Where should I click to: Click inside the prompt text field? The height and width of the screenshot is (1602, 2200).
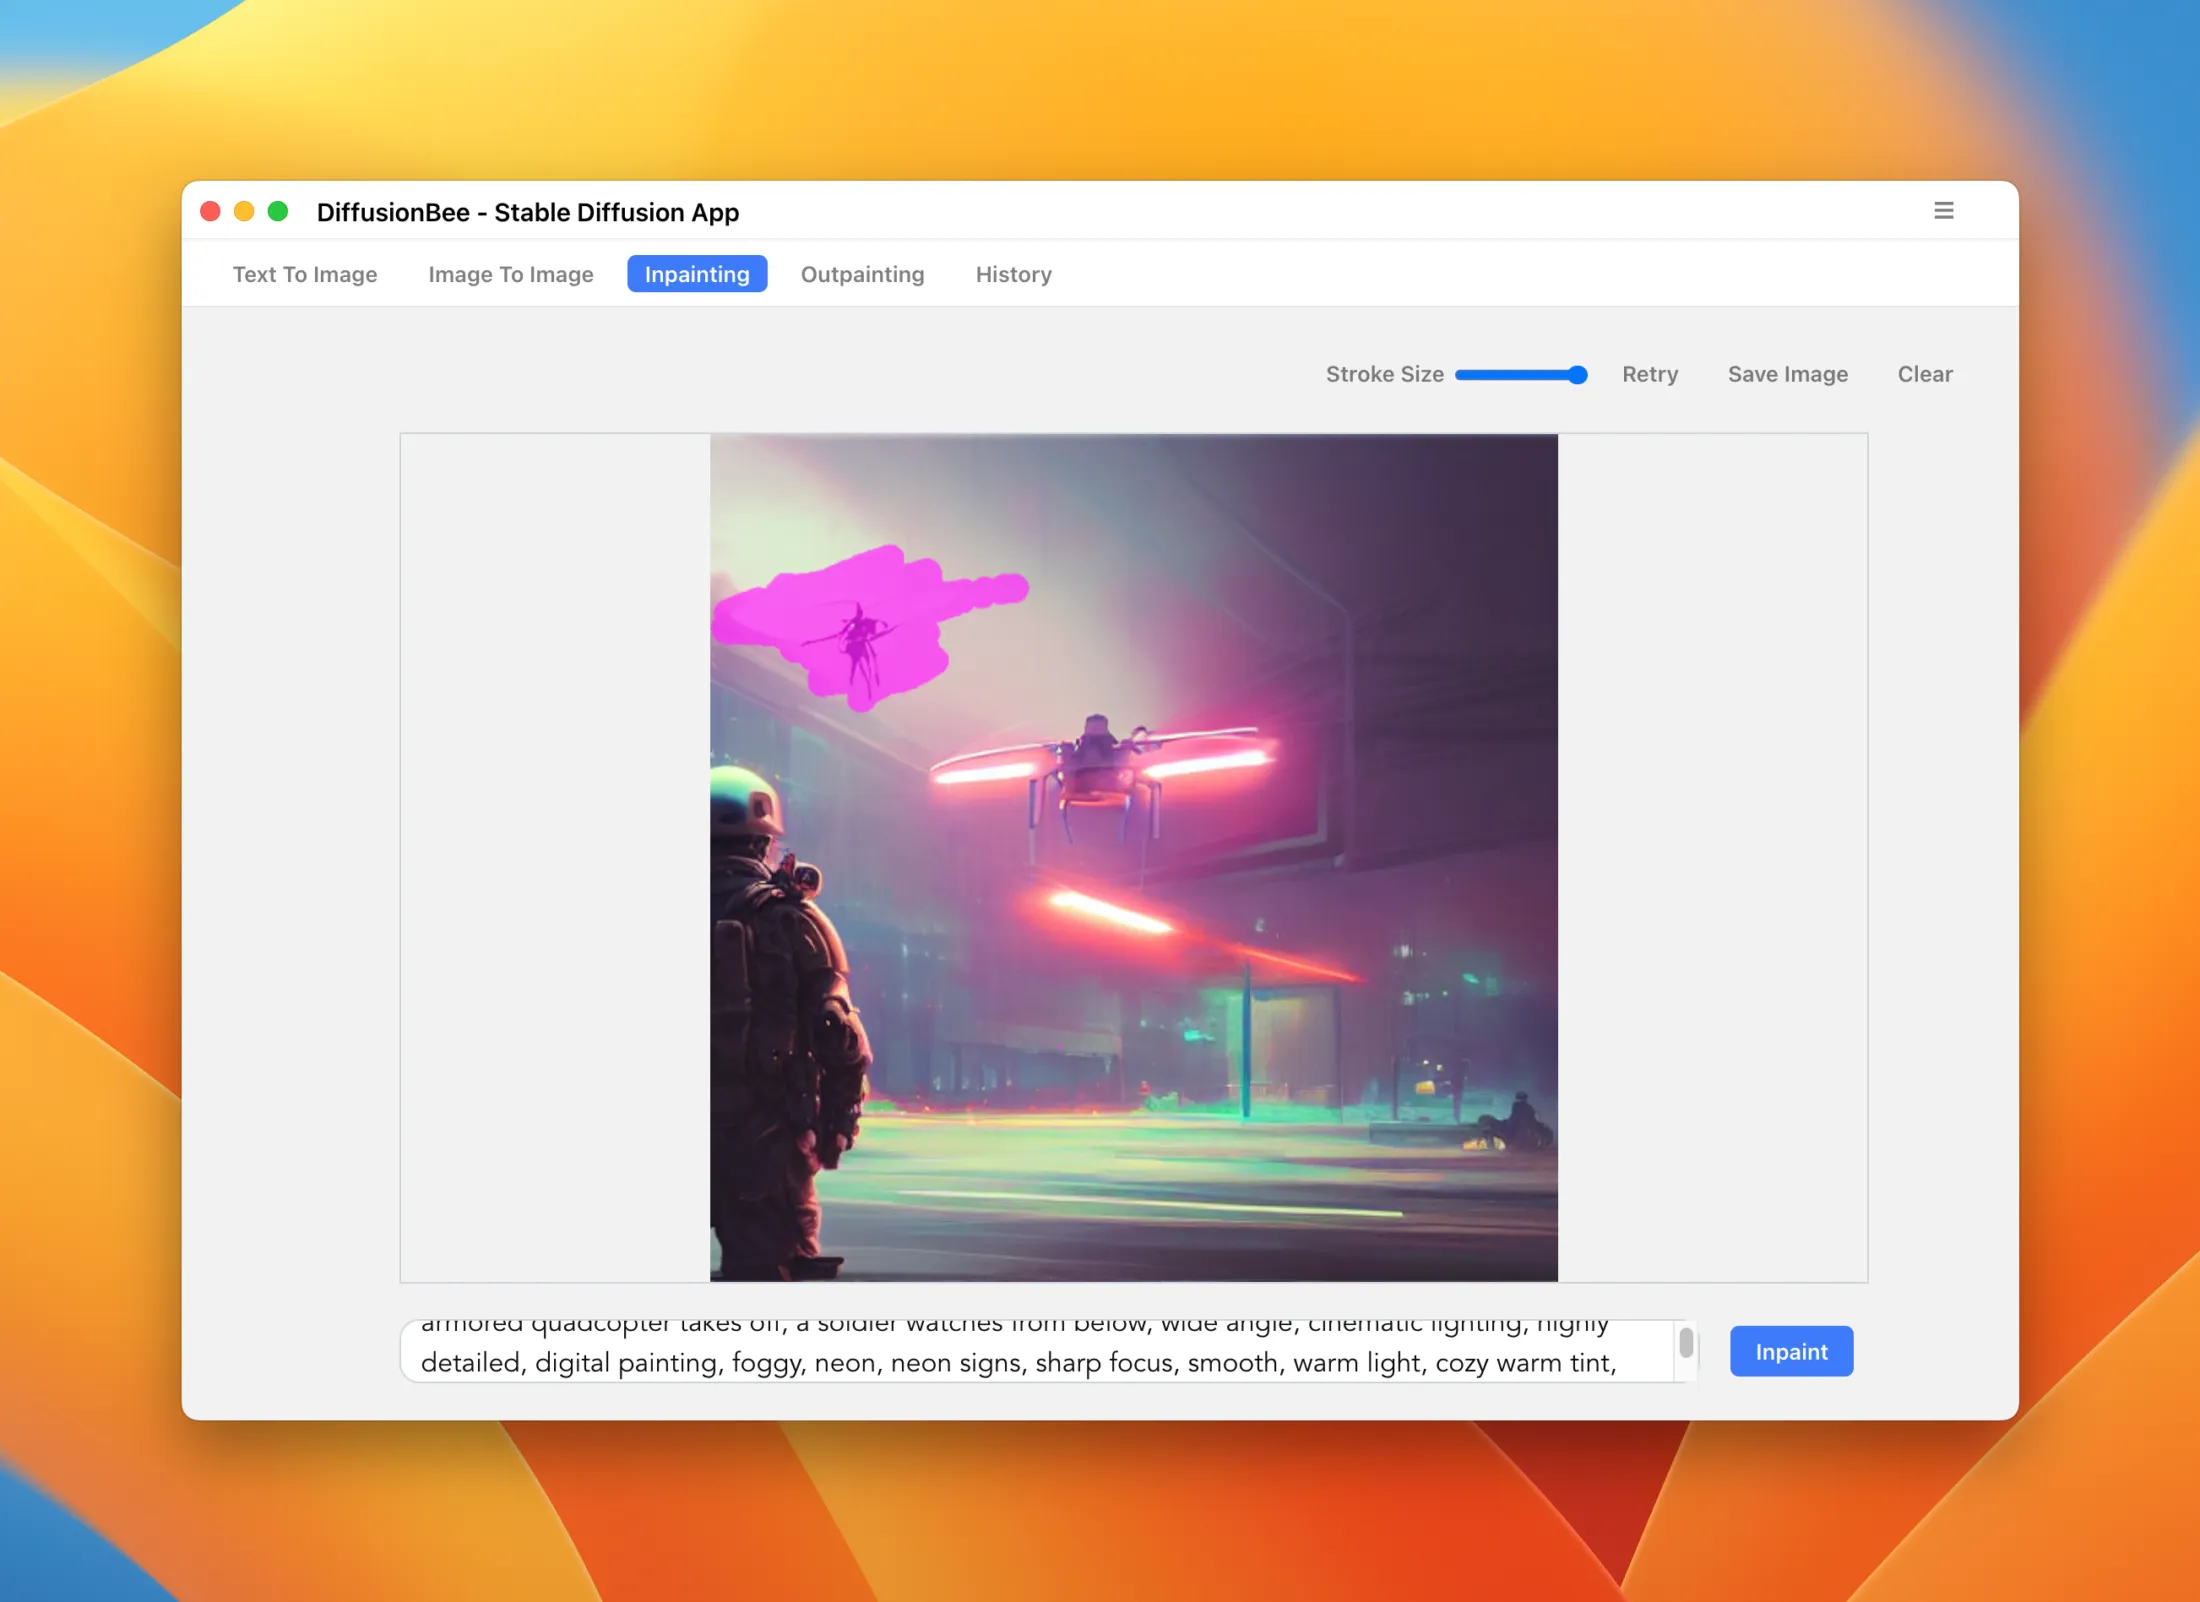tap(1020, 1352)
